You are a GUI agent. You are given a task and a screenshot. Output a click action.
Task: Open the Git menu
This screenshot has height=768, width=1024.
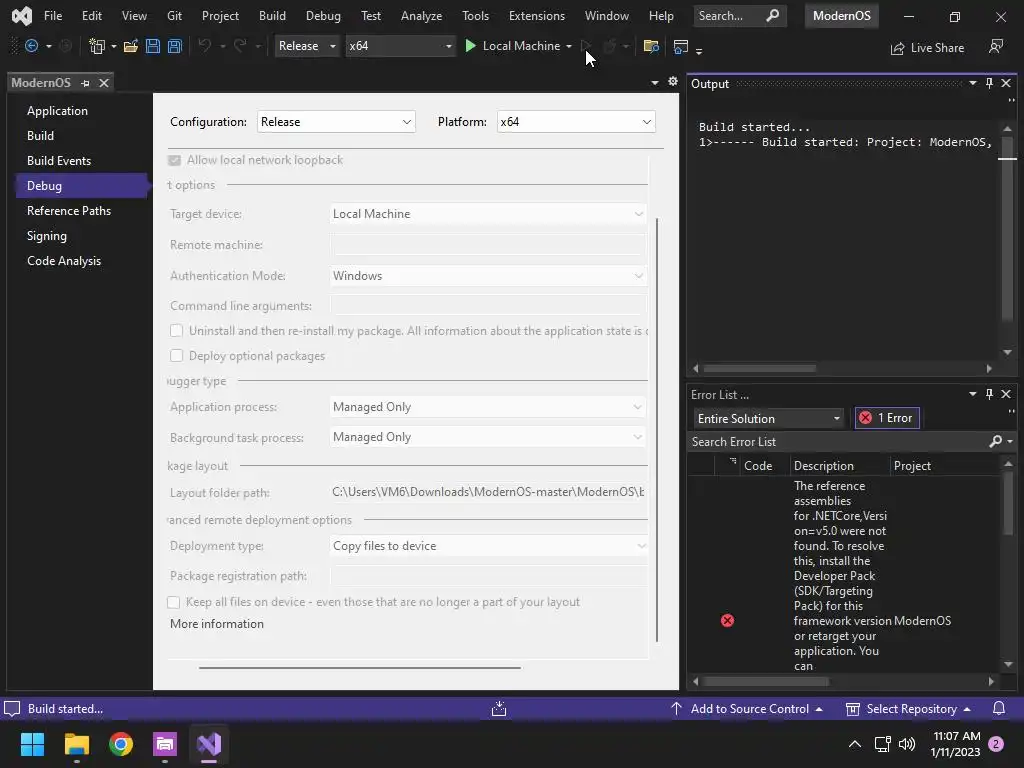point(174,16)
